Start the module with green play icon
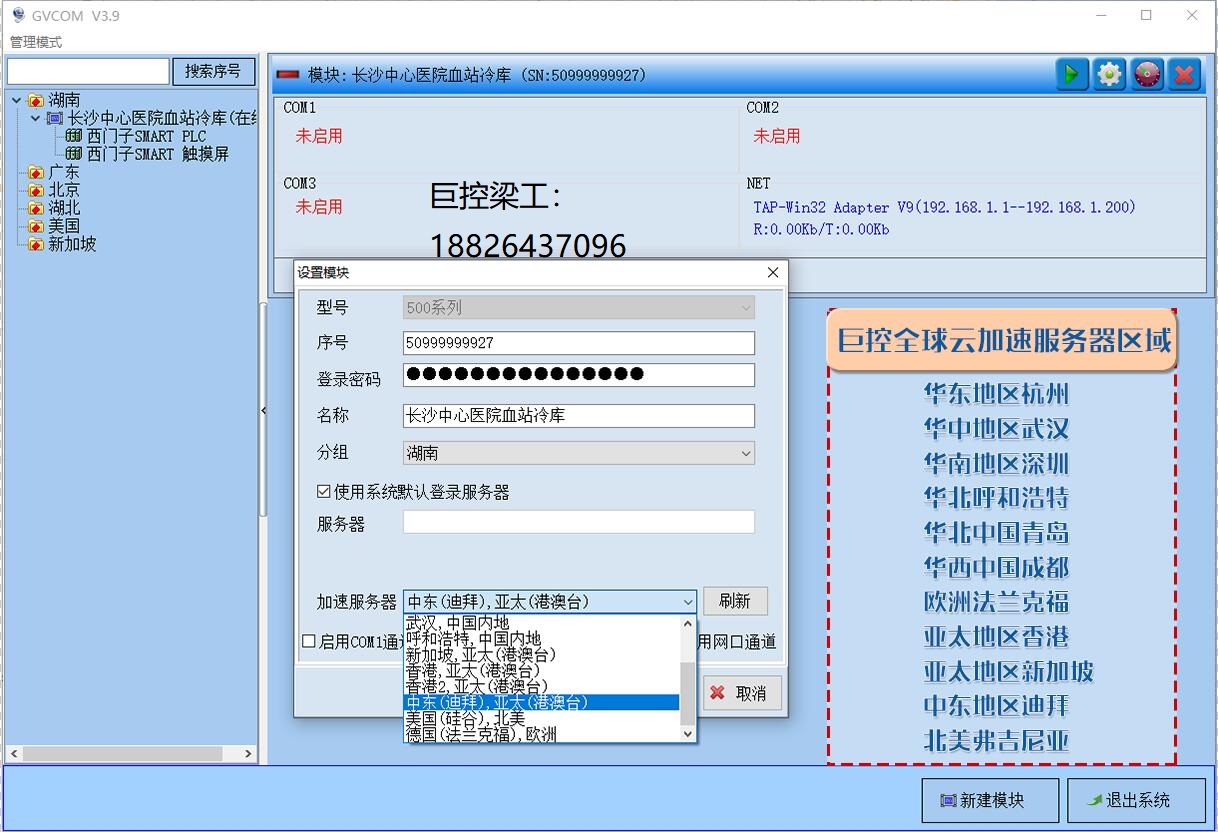Viewport: 1218px width, 832px height. [x=1071, y=73]
